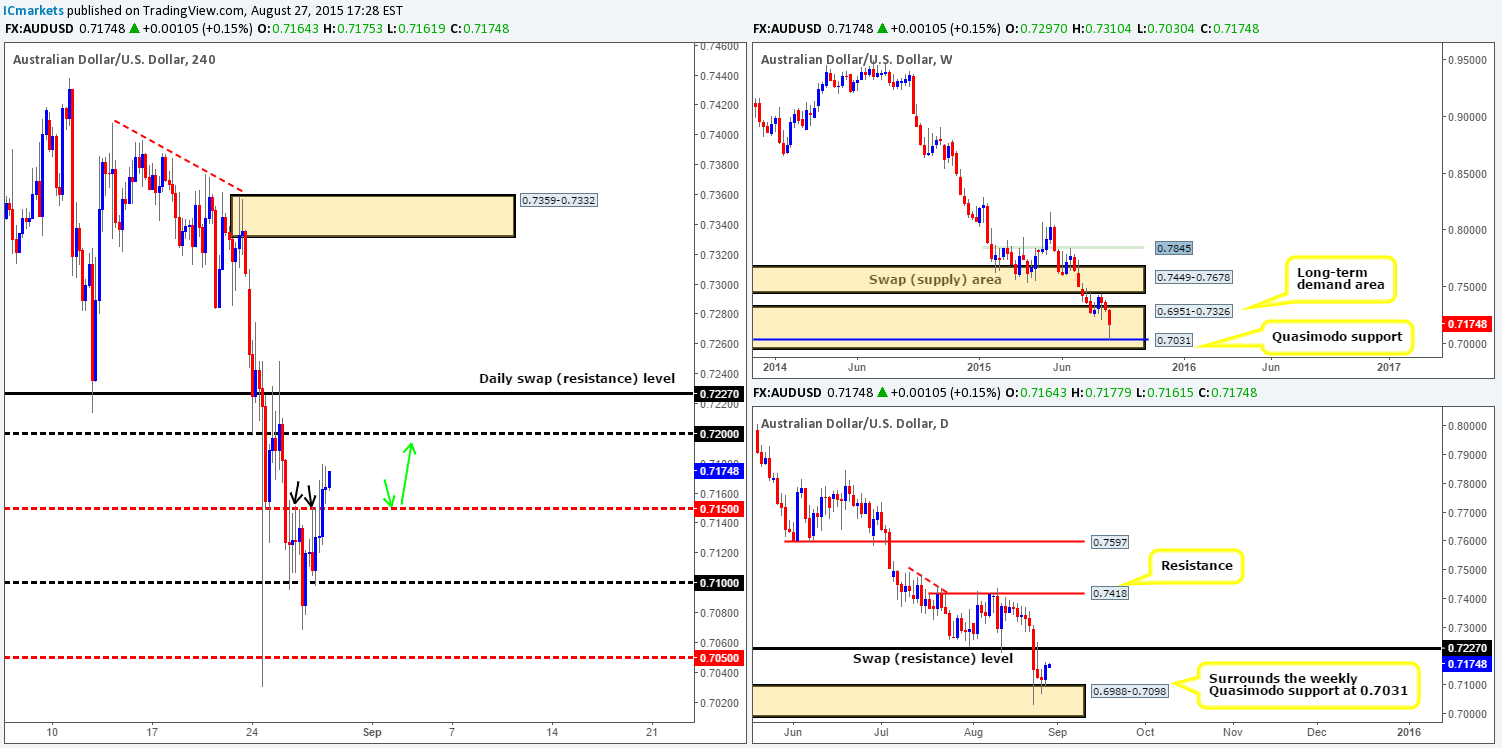1502x748 pixels.
Task: Click the 'Australian Dollar/U.S. Dollar, D' chart title
Action: pyautogui.click(x=857, y=423)
